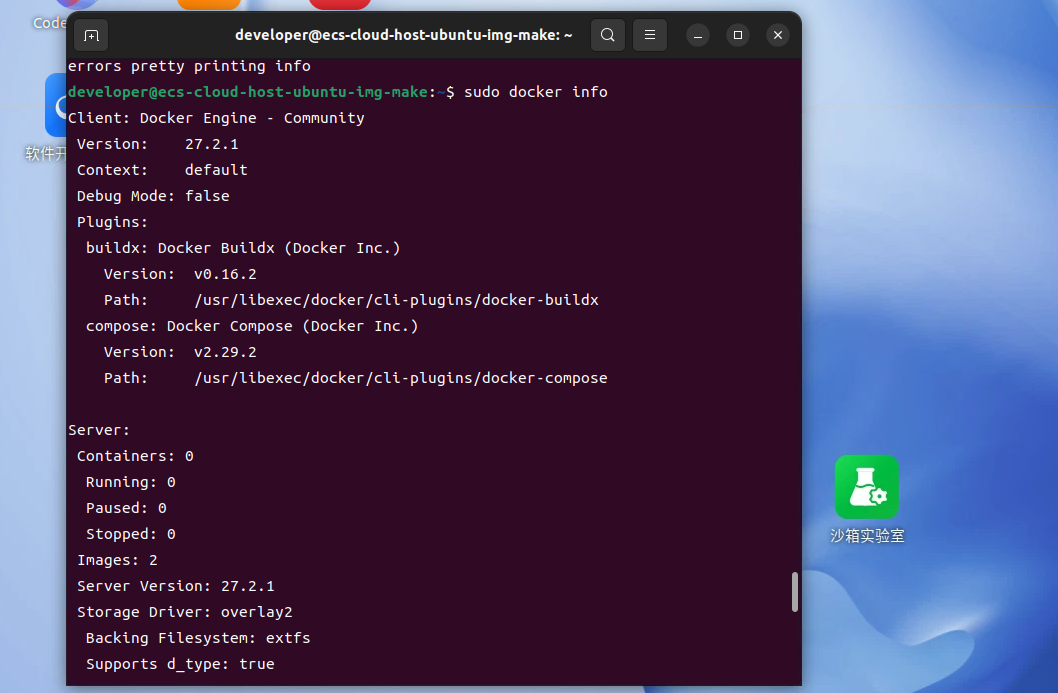Open the terminal hamburger menu
The height and width of the screenshot is (693, 1058).
(650, 35)
